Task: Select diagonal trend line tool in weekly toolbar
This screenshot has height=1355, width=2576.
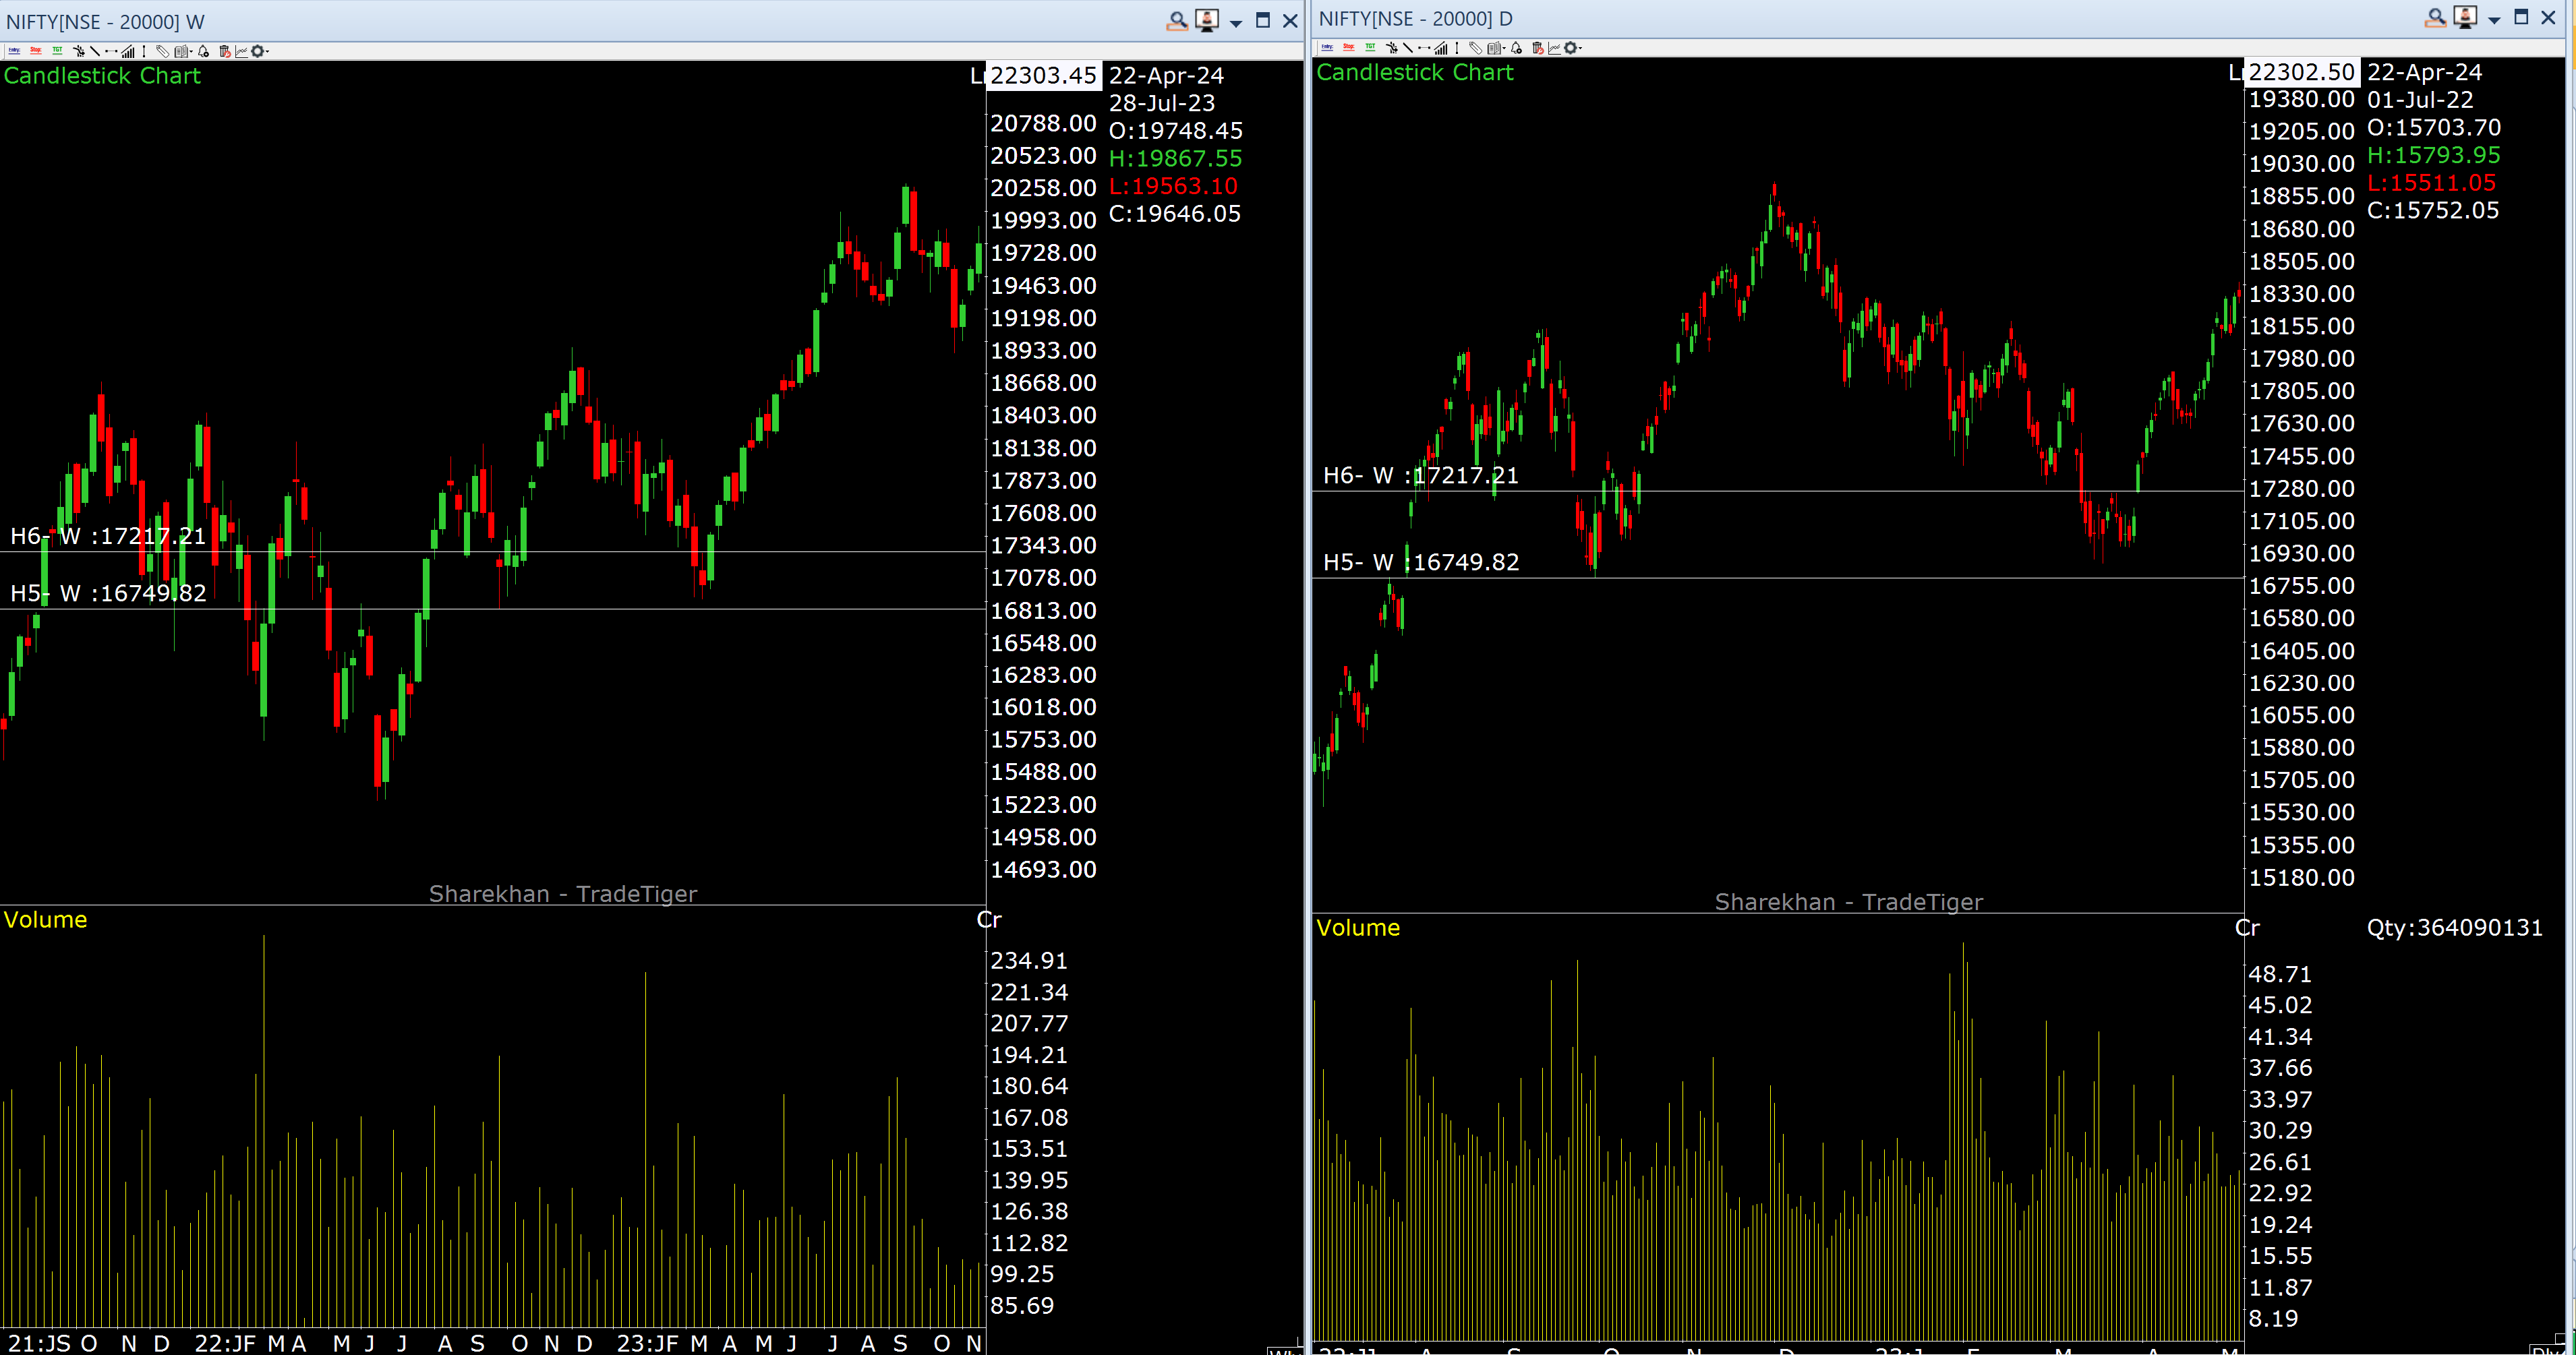Action: tap(95, 51)
